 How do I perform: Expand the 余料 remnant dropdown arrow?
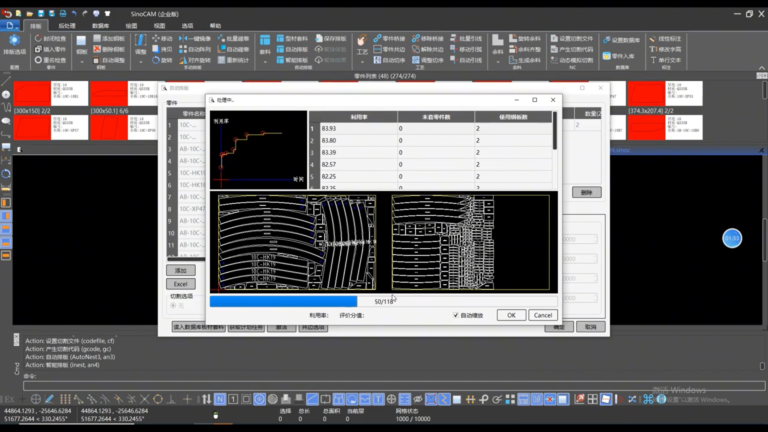498,62
